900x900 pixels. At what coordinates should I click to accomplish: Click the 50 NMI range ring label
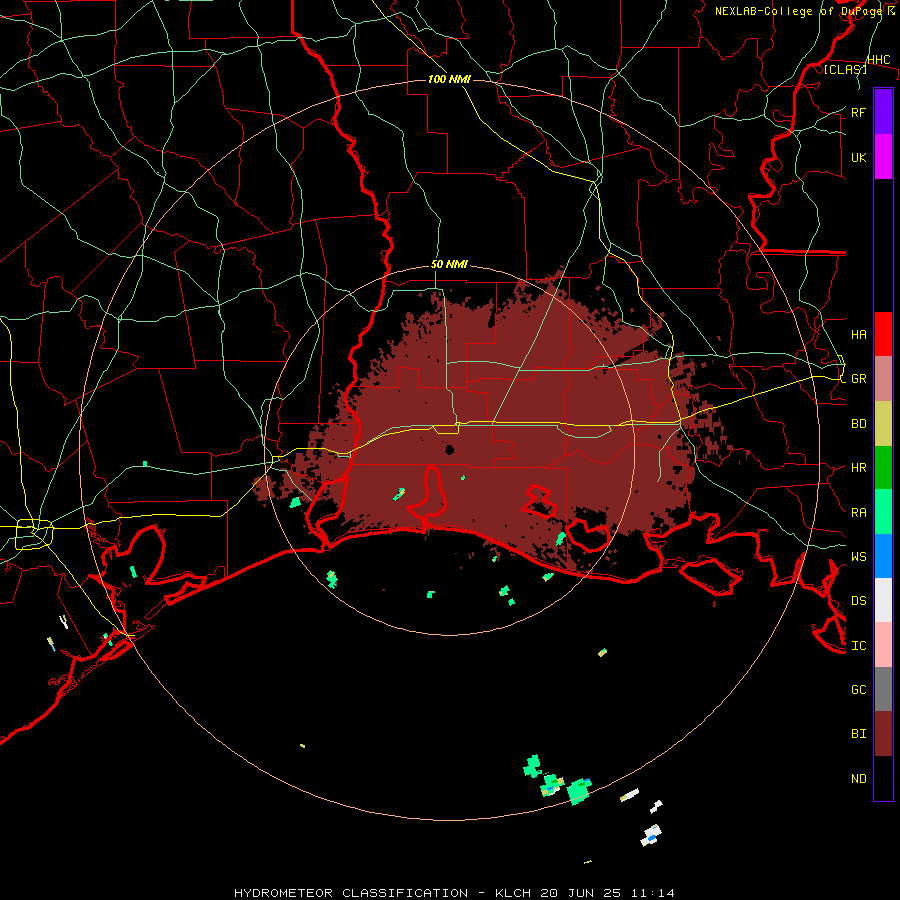[x=449, y=264]
